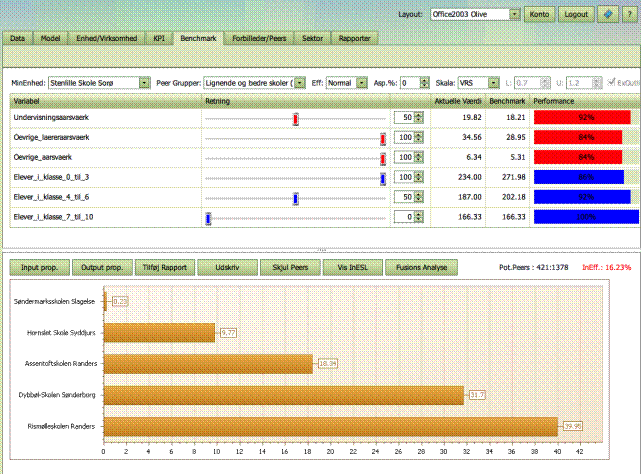Viewport: 642px width, 475px height.
Task: Open the Peer Grupper dropdown
Action: click(x=299, y=83)
